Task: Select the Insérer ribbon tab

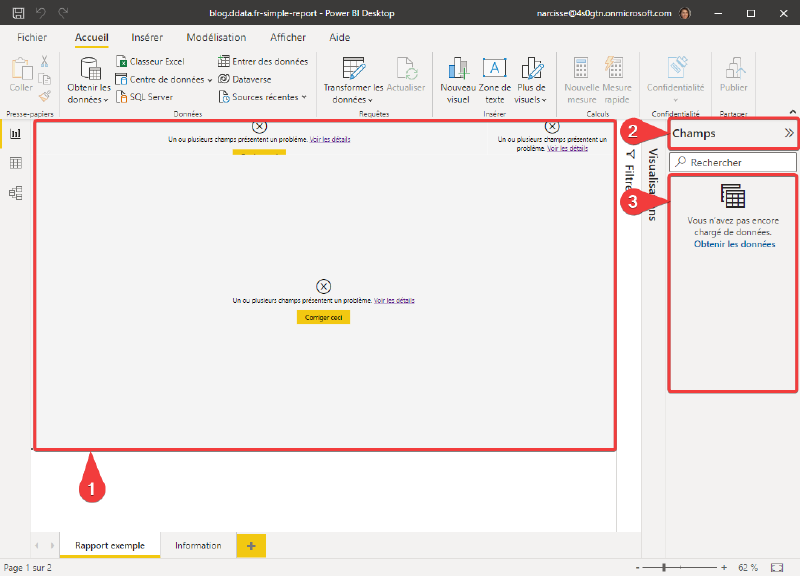Action: click(147, 37)
